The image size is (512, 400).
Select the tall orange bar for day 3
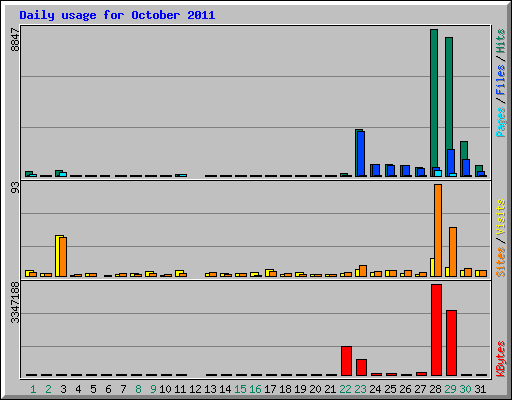[x=63, y=257]
